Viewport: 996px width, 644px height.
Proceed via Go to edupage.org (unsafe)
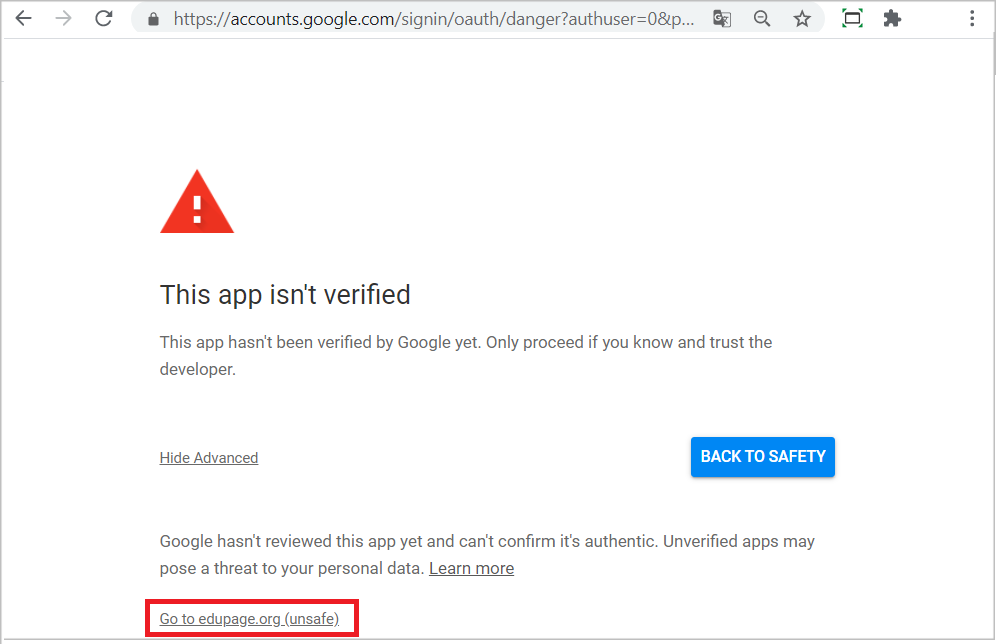[249, 619]
